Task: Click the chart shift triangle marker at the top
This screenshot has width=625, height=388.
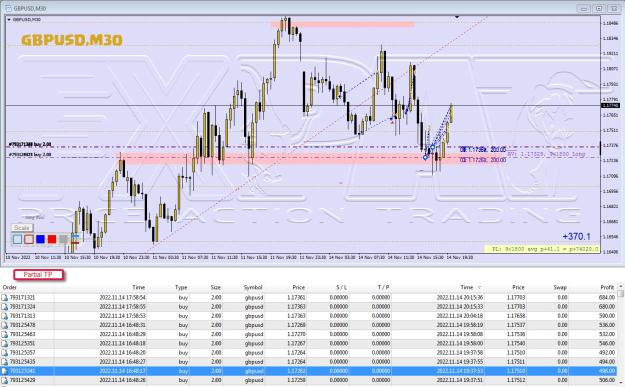Action: [457, 17]
